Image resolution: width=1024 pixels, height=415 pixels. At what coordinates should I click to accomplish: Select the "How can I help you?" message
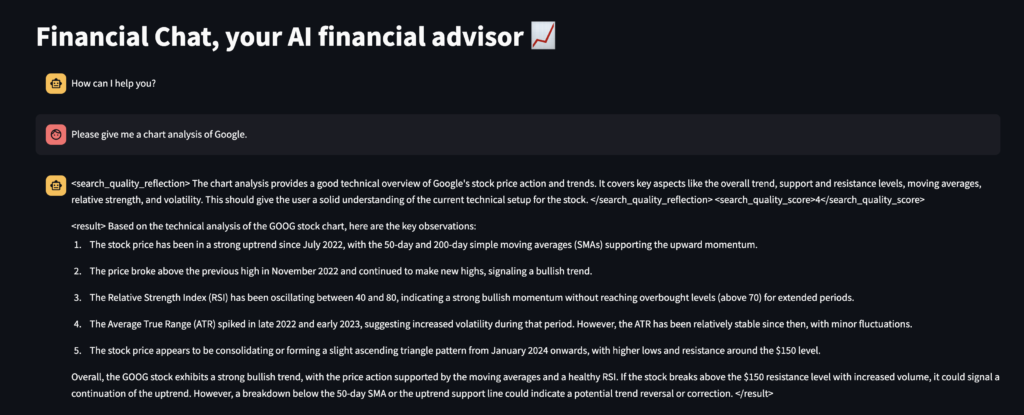114,84
